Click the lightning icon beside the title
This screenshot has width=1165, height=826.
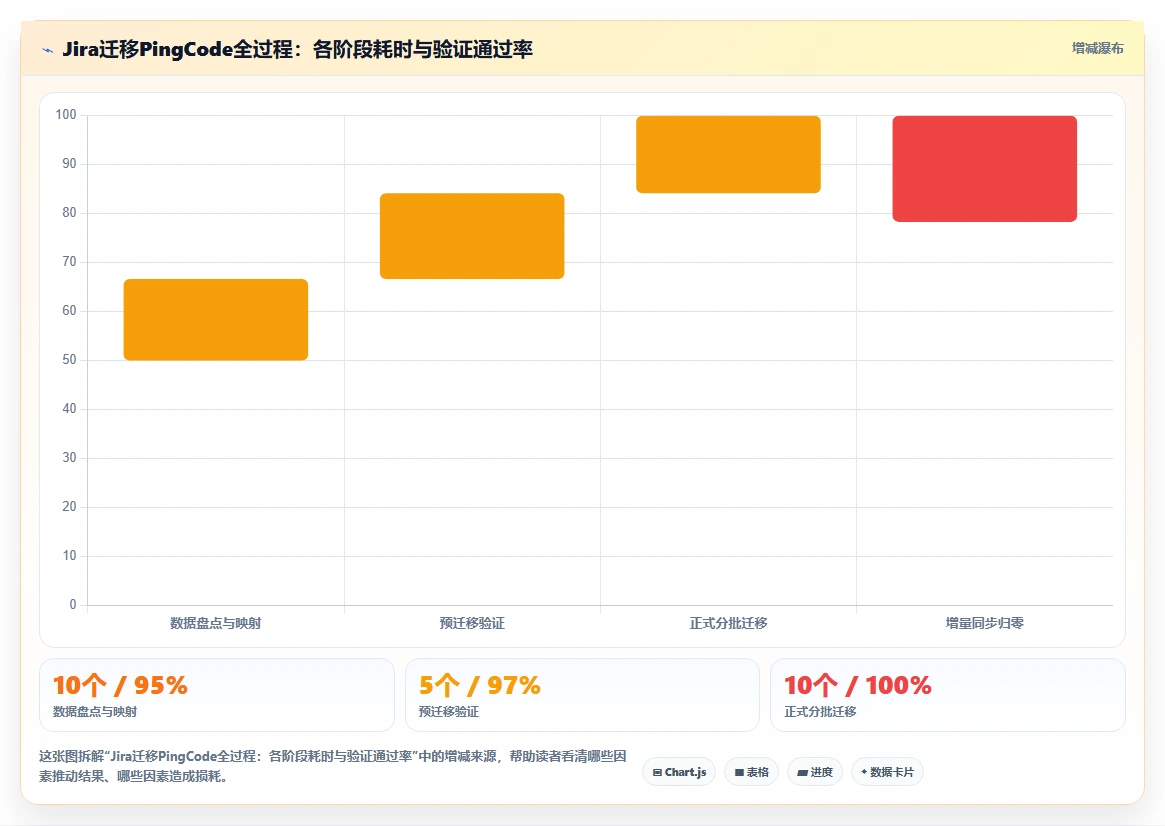[x=48, y=51]
